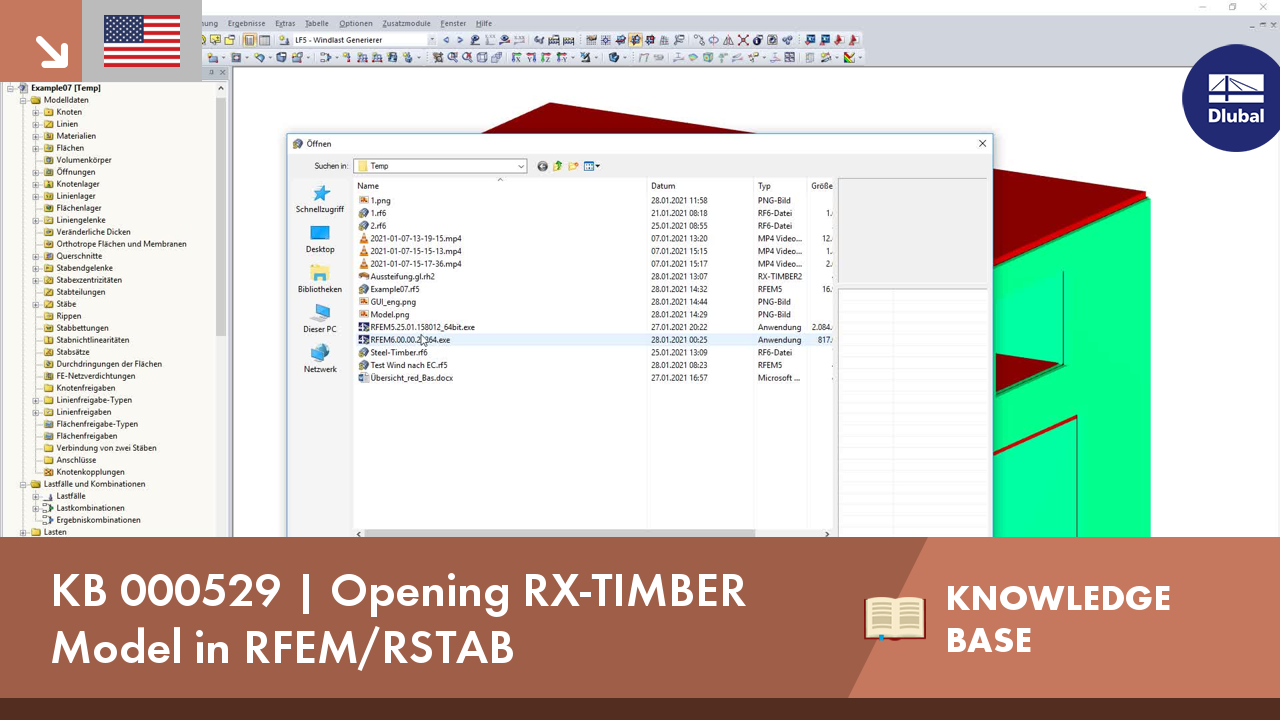Viewport: 1280px width, 720px height.
Task: Open the file list view options icon
Action: pos(589,166)
